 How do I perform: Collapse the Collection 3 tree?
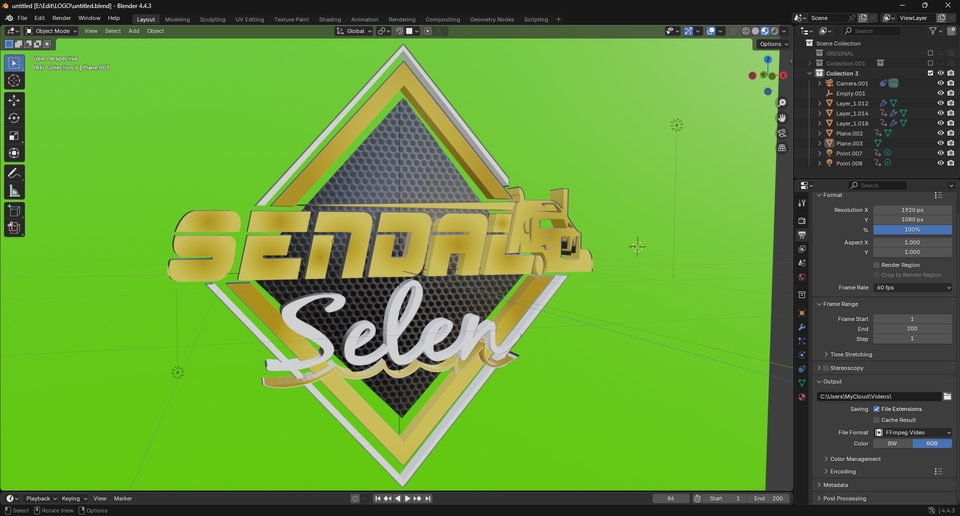click(810, 73)
